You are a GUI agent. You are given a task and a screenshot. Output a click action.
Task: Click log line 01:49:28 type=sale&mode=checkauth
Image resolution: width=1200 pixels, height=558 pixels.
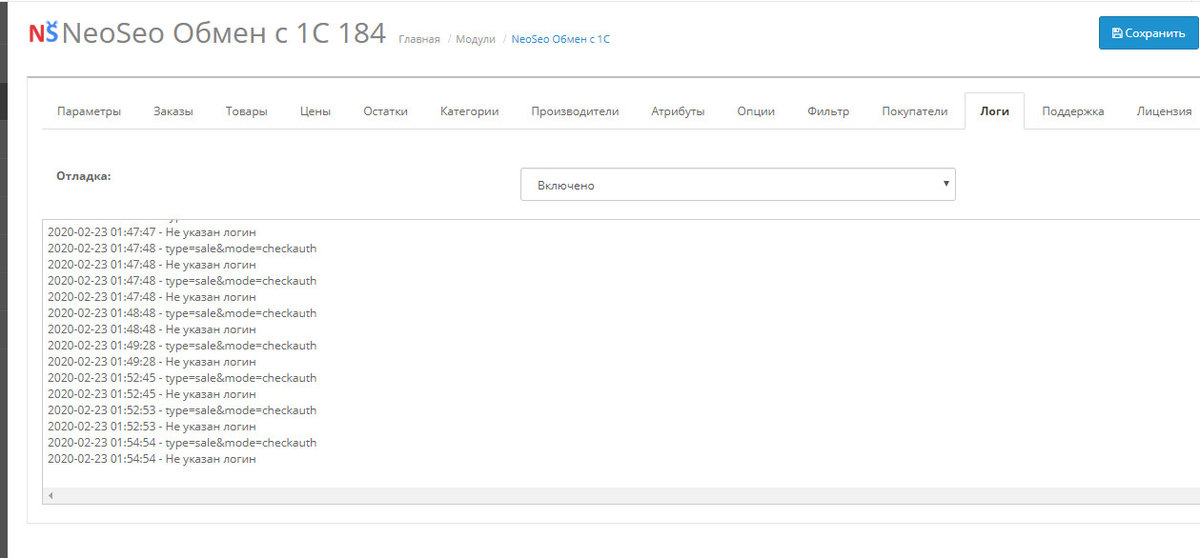(x=182, y=345)
